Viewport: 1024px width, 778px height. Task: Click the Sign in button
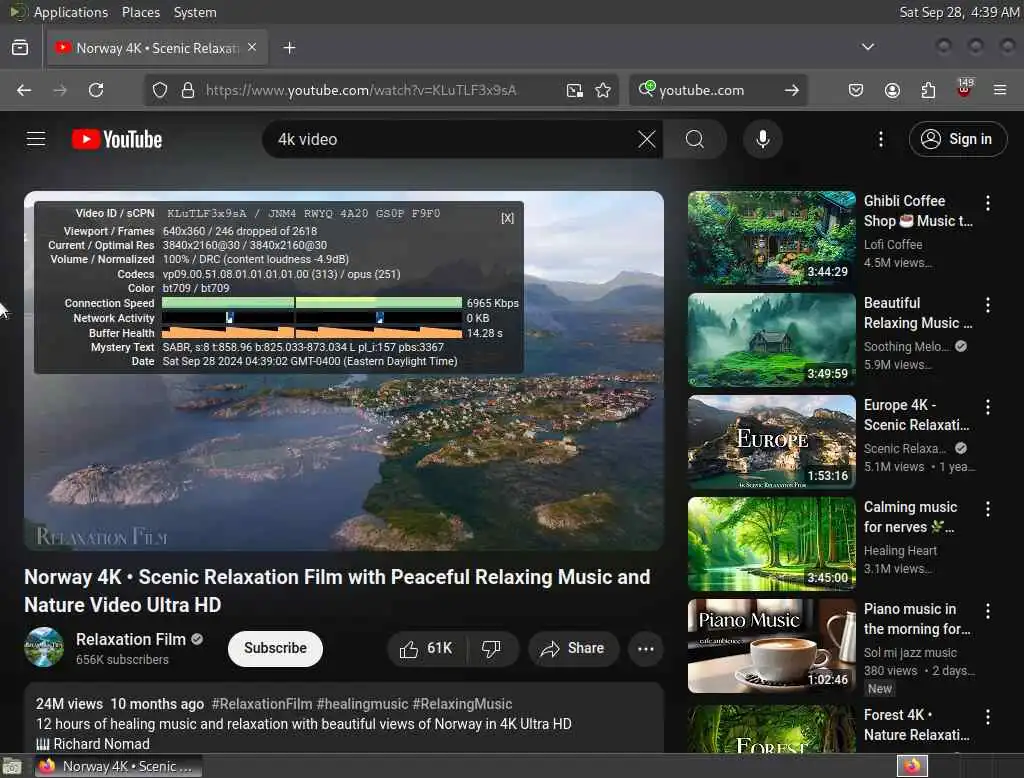pyautogui.click(x=958, y=139)
